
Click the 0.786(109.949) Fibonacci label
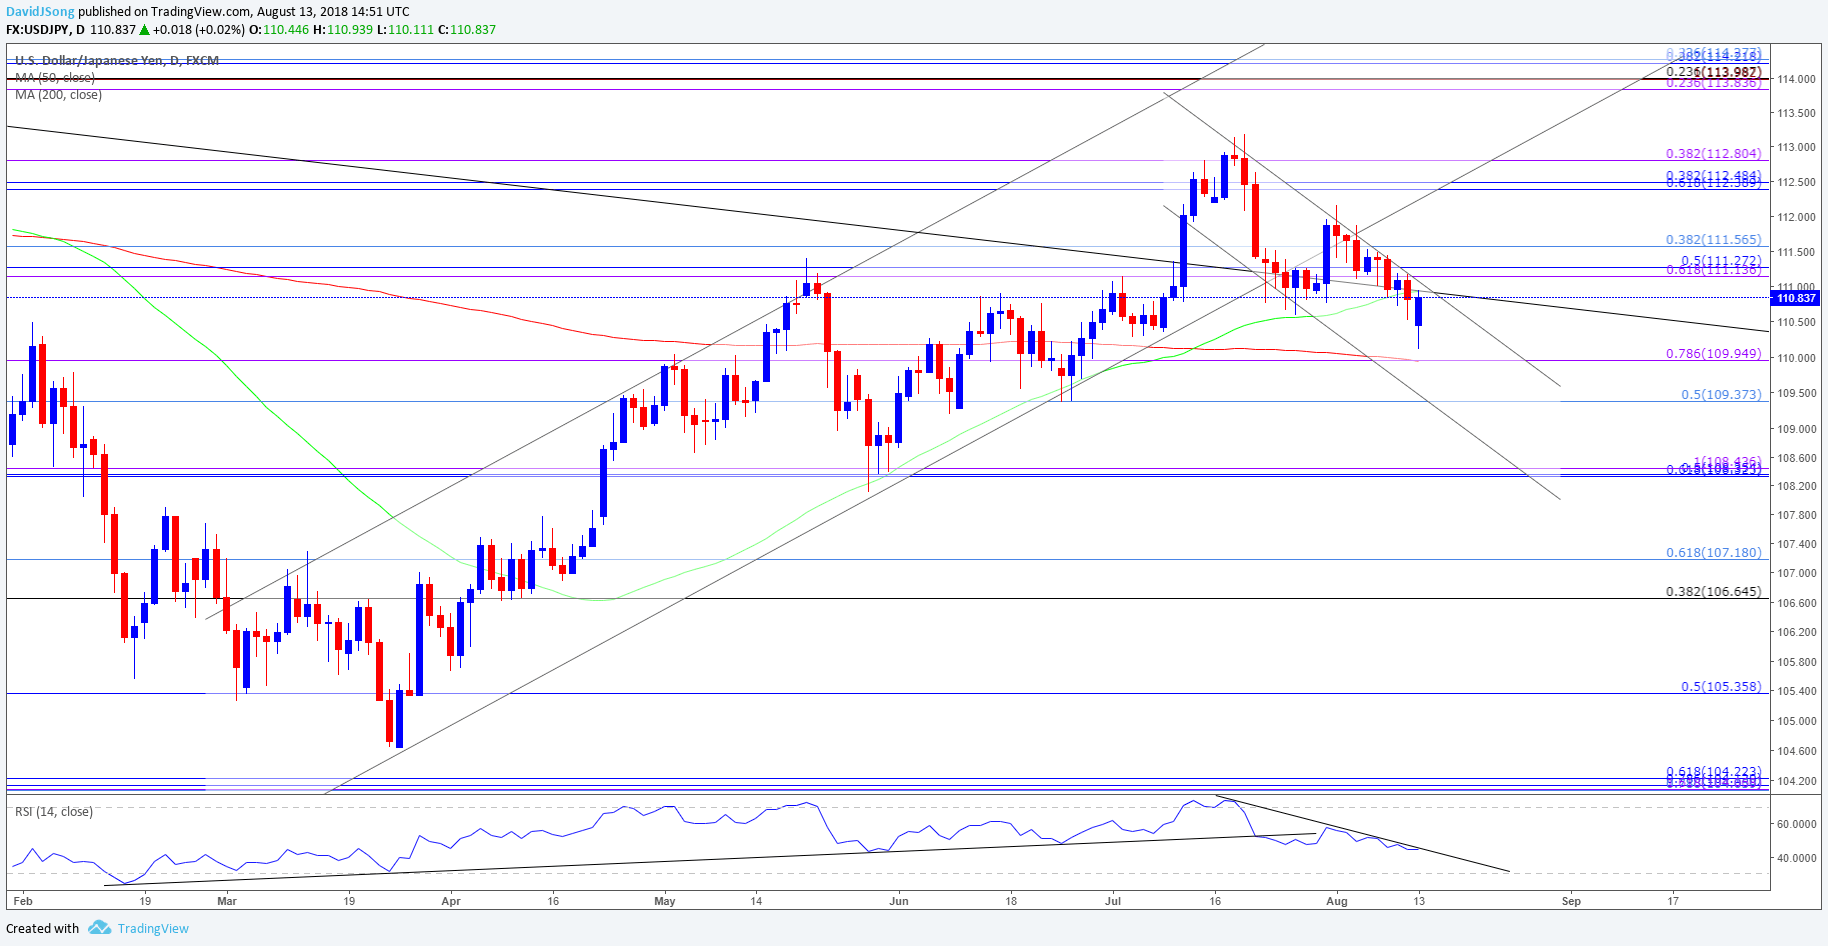(1713, 353)
